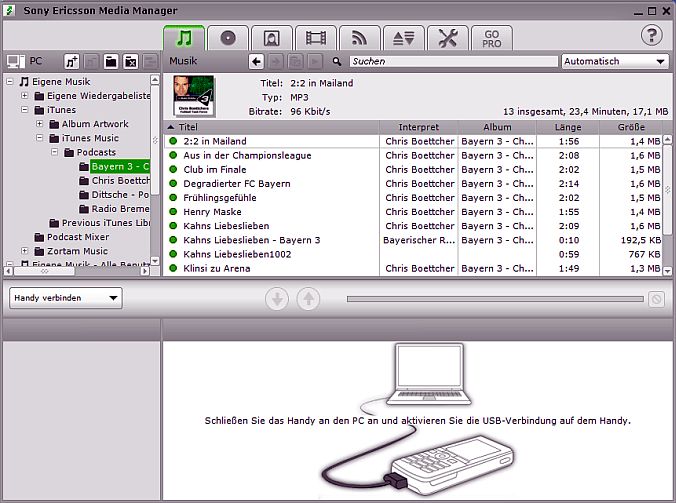
Task: Open the podcast feeds tab with the RSS icon
Action: click(x=360, y=38)
